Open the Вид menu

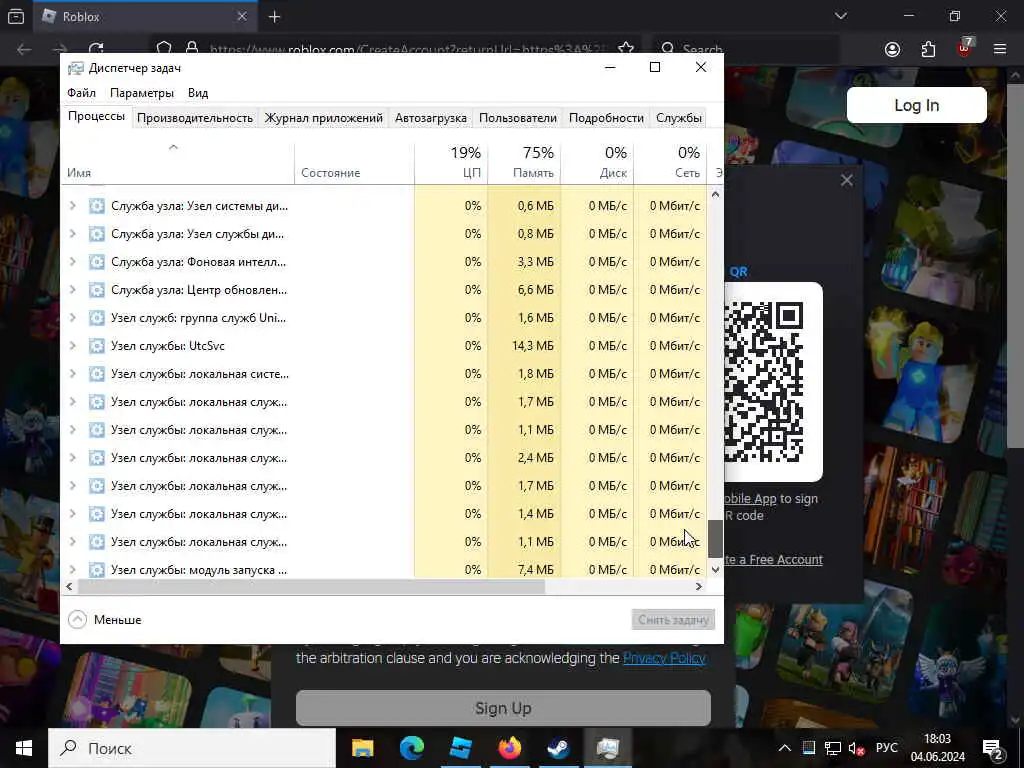tap(198, 93)
